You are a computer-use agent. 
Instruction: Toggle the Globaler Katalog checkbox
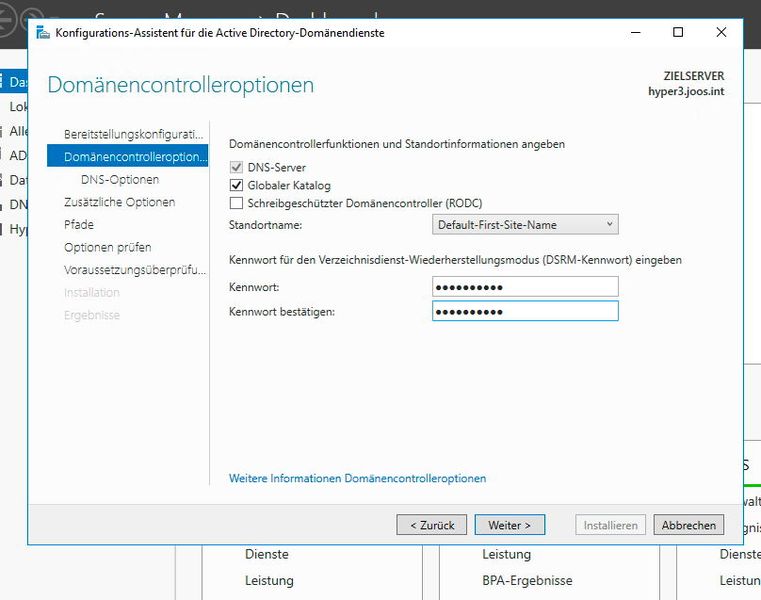coord(236,185)
